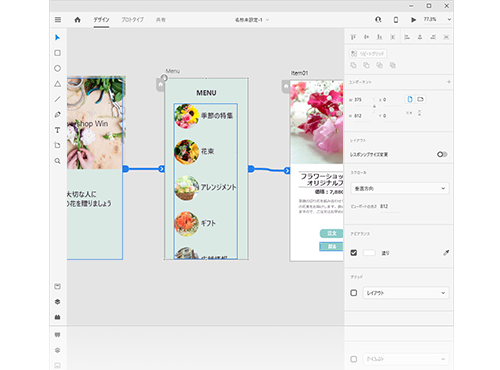Select the Line tool
Viewport: 500px width, 370px height.
point(57,99)
